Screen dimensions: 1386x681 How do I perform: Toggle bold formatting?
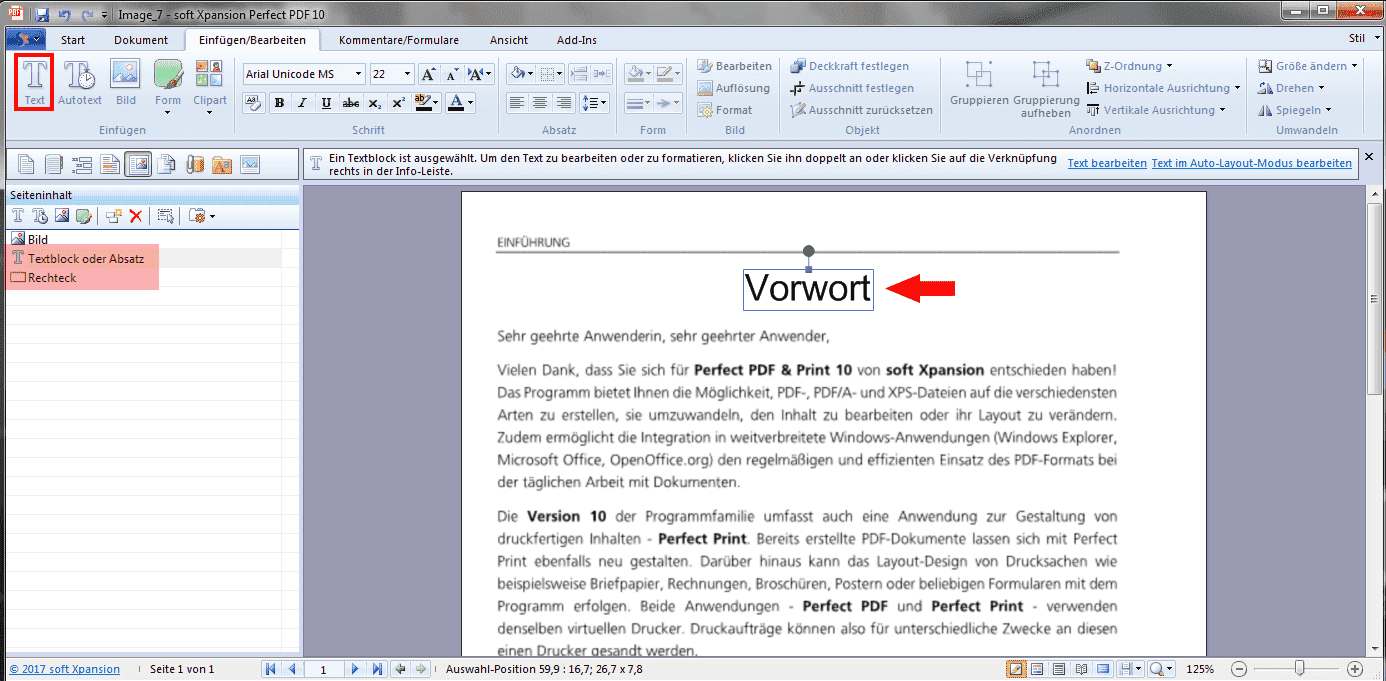click(x=279, y=103)
